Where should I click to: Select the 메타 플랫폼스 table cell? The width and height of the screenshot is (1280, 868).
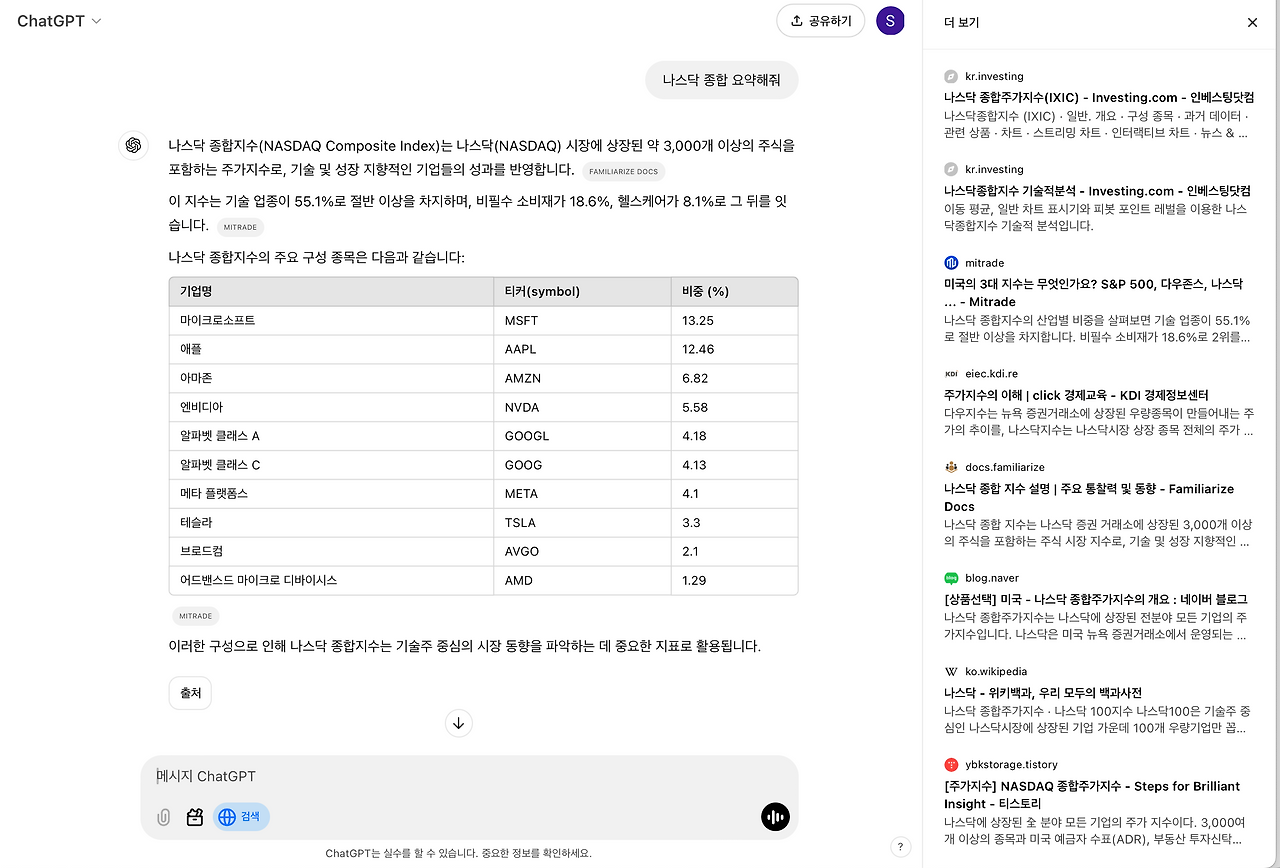[x=332, y=494]
